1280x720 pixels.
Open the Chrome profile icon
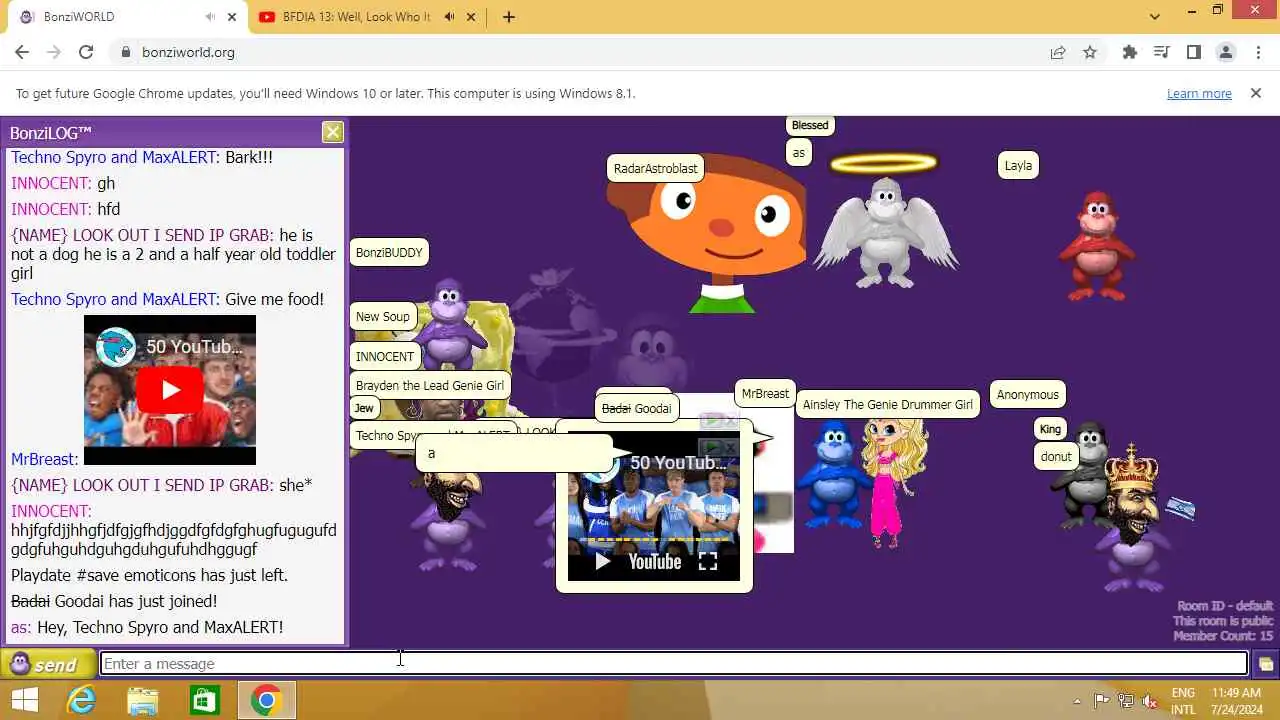(1226, 52)
